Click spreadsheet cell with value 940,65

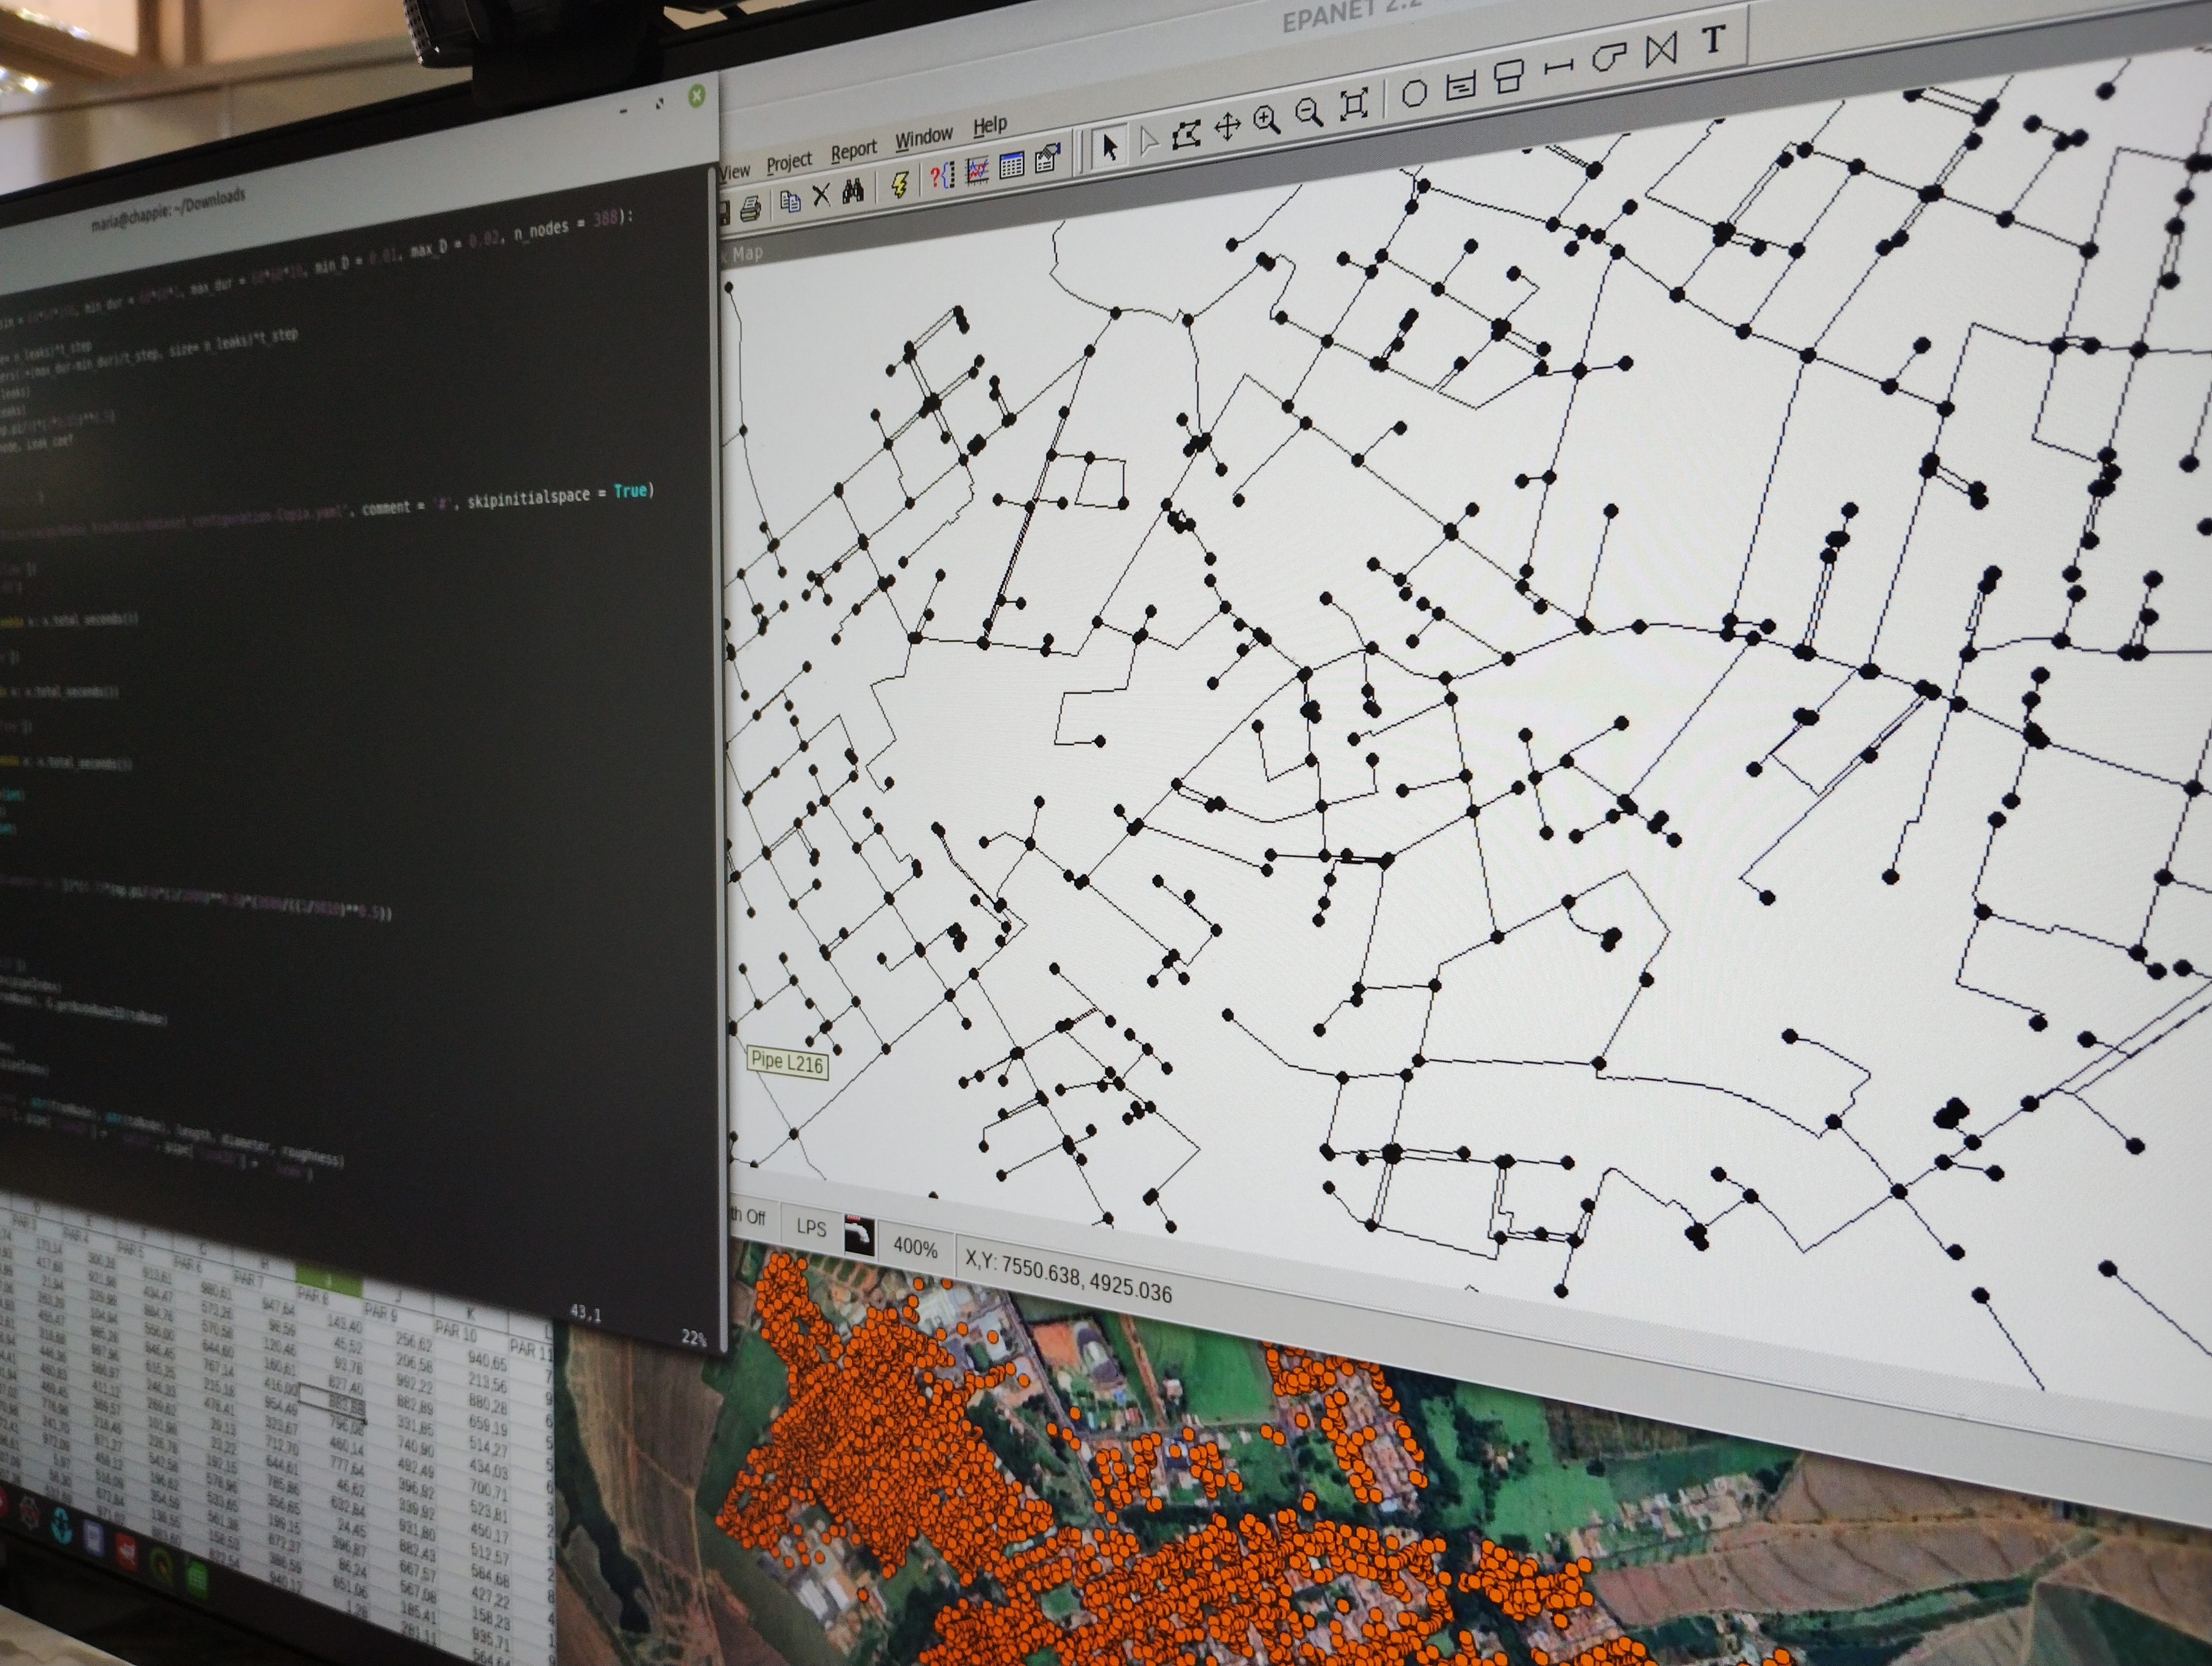pos(487,1361)
